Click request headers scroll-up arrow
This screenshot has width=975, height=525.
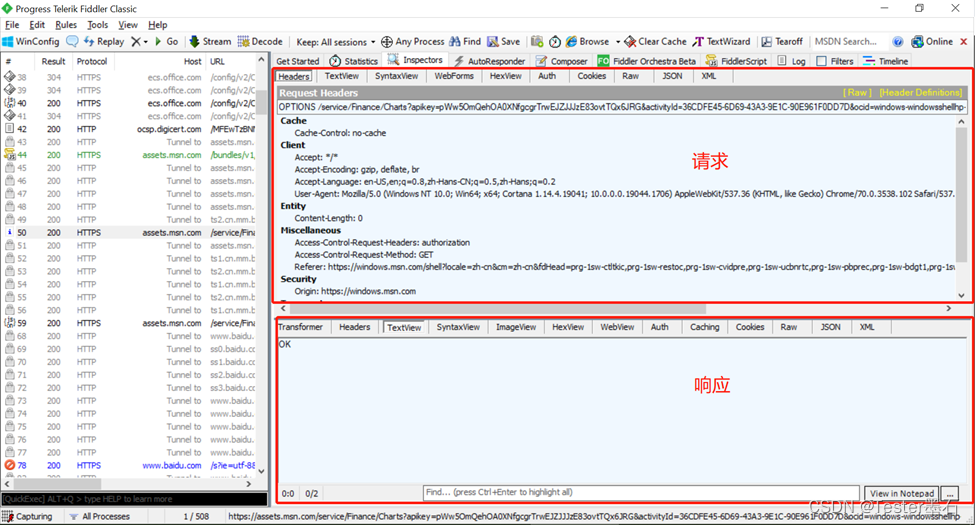click(x=961, y=122)
